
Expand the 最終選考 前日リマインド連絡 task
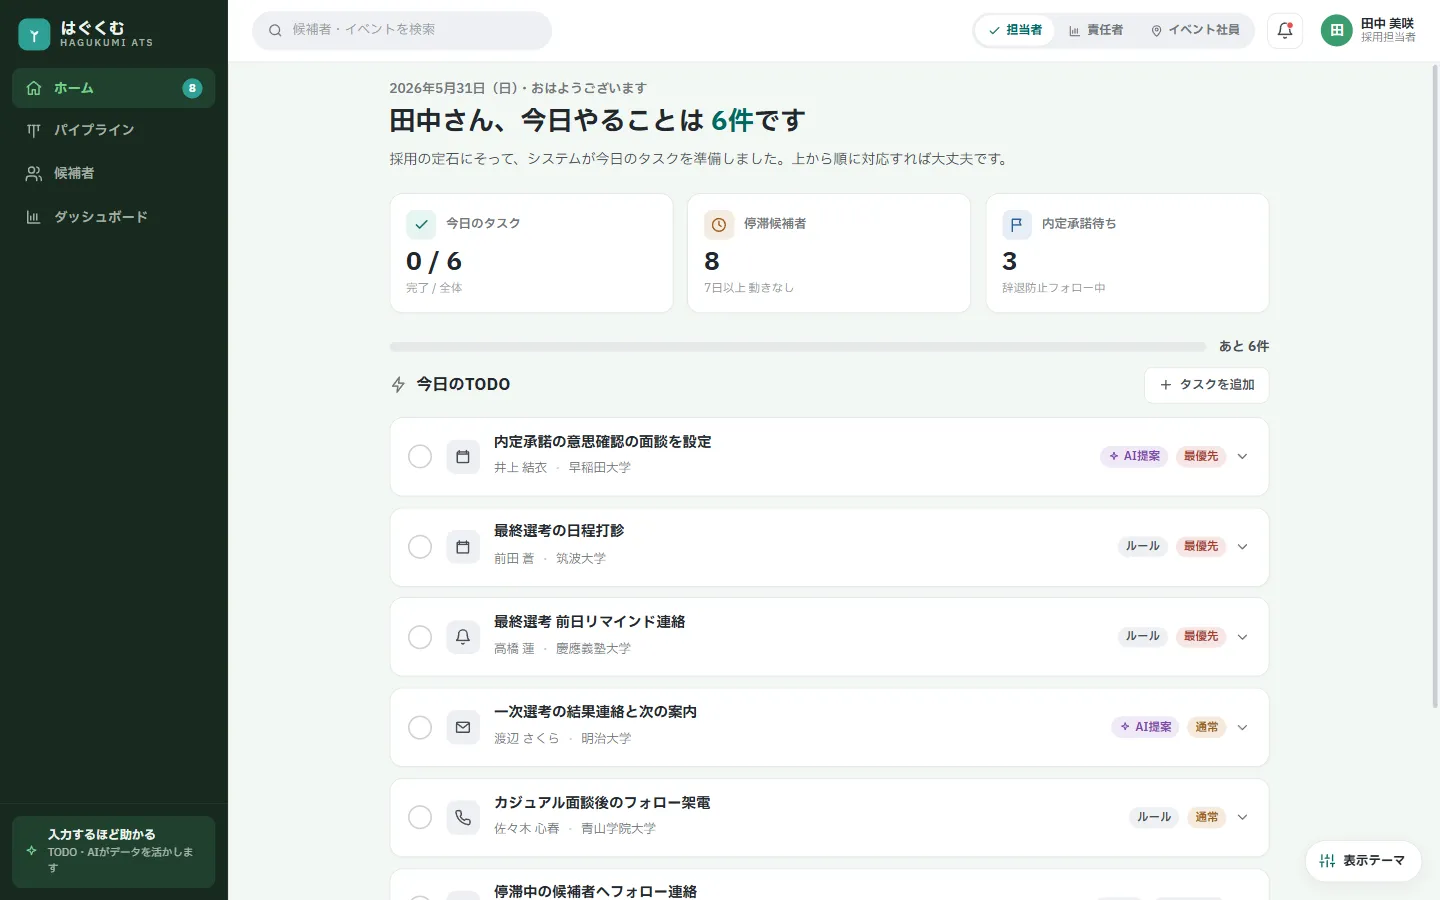coord(1242,637)
